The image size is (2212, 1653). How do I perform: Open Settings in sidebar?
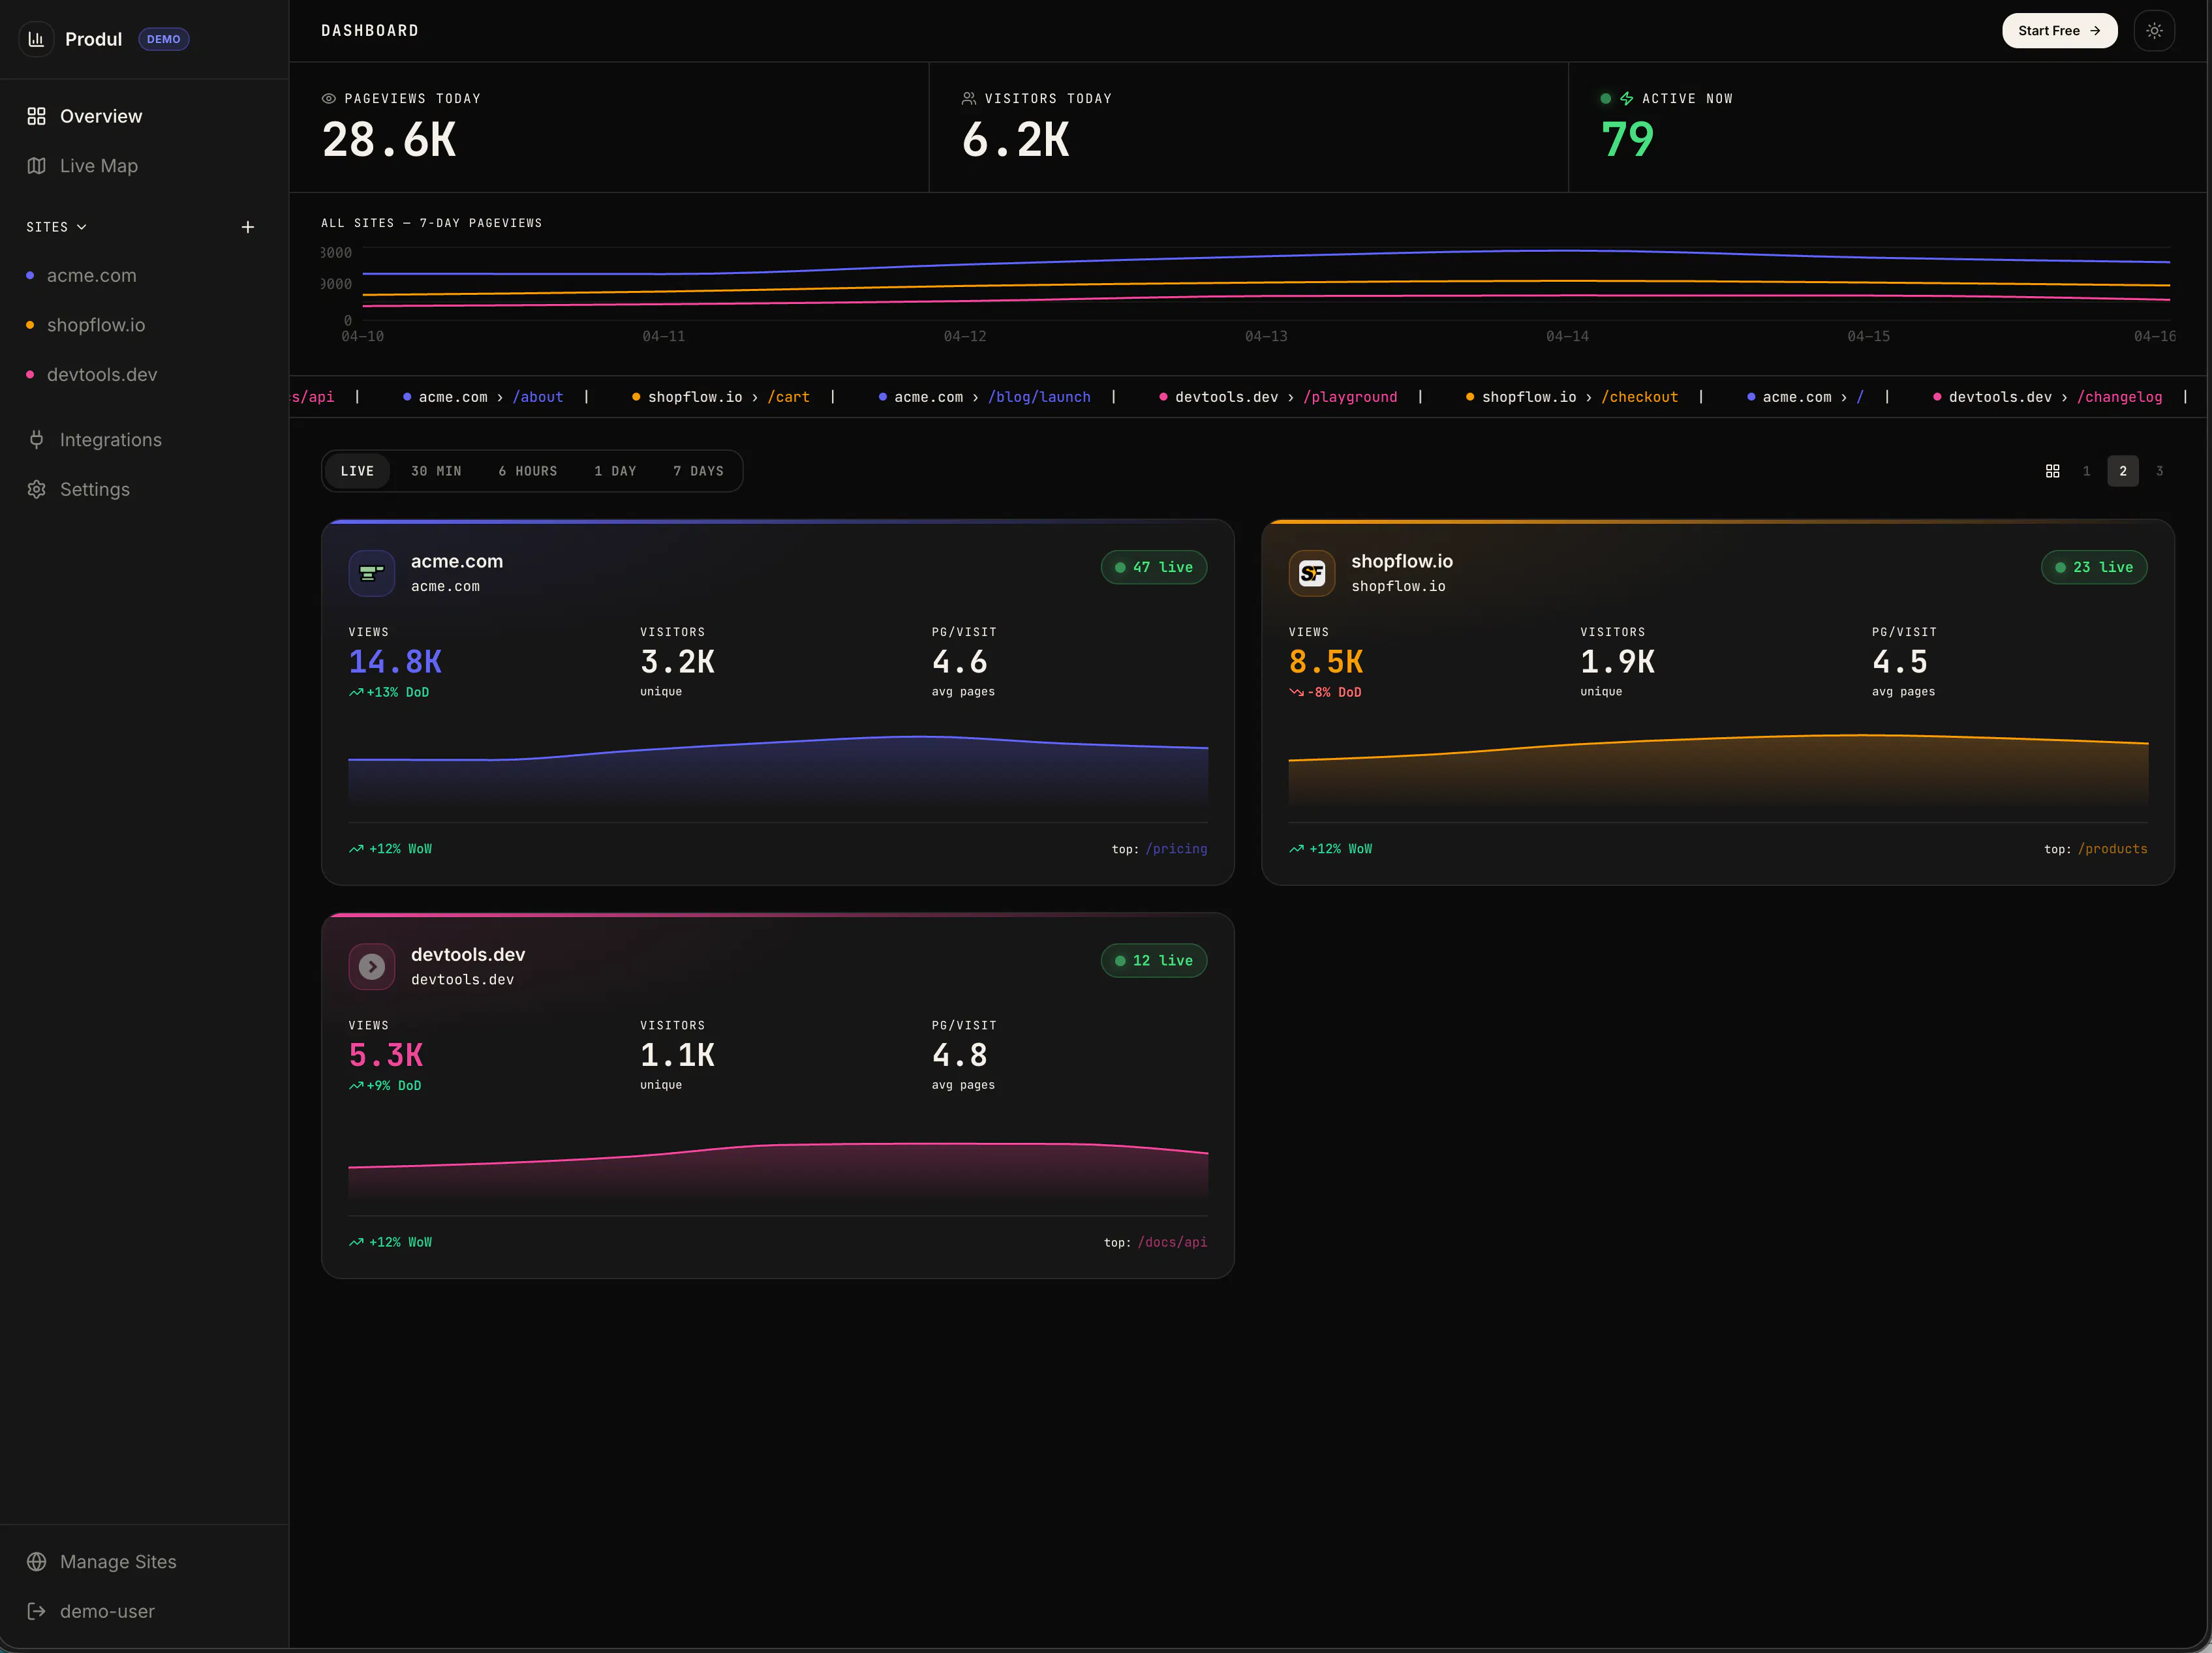[95, 489]
